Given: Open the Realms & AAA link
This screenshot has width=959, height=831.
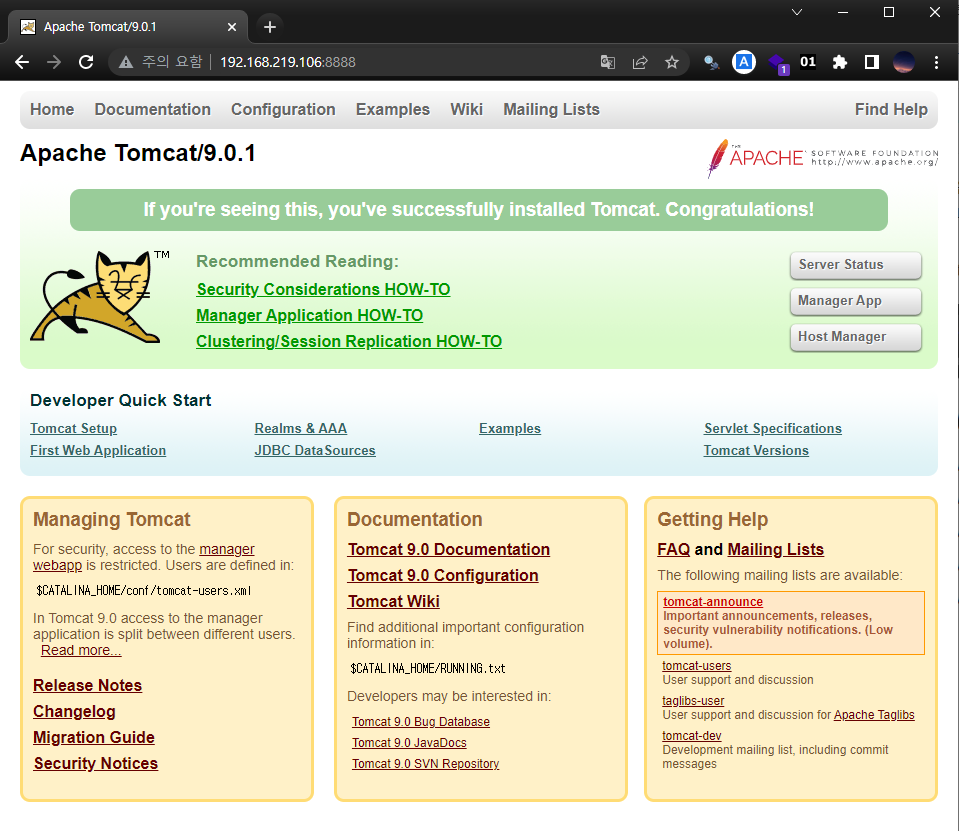Looking at the screenshot, I should coord(300,429).
